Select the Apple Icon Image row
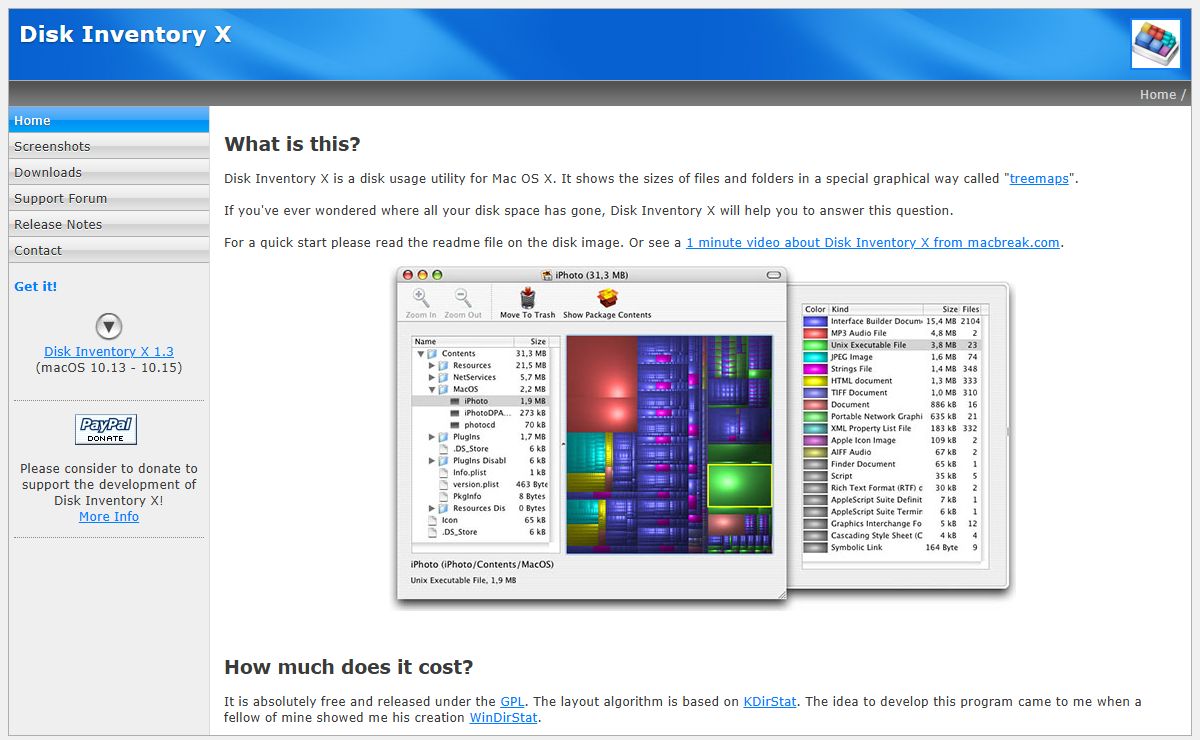This screenshot has height=740, width=1200. [892, 440]
